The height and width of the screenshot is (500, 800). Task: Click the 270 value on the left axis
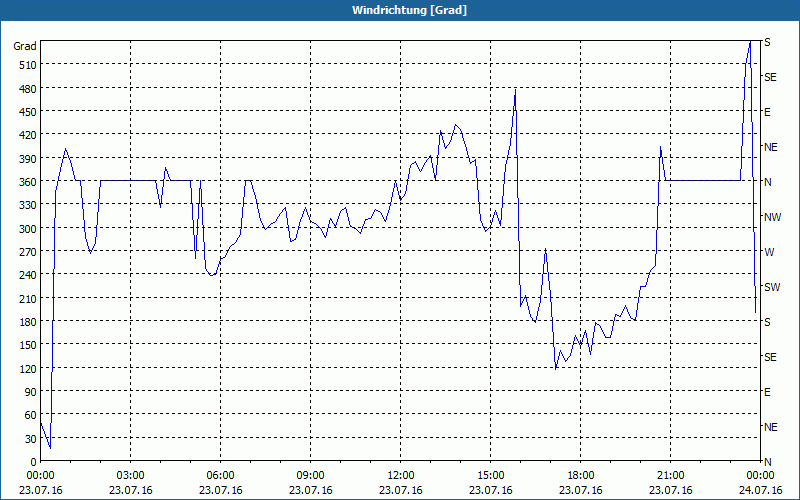tap(28, 252)
